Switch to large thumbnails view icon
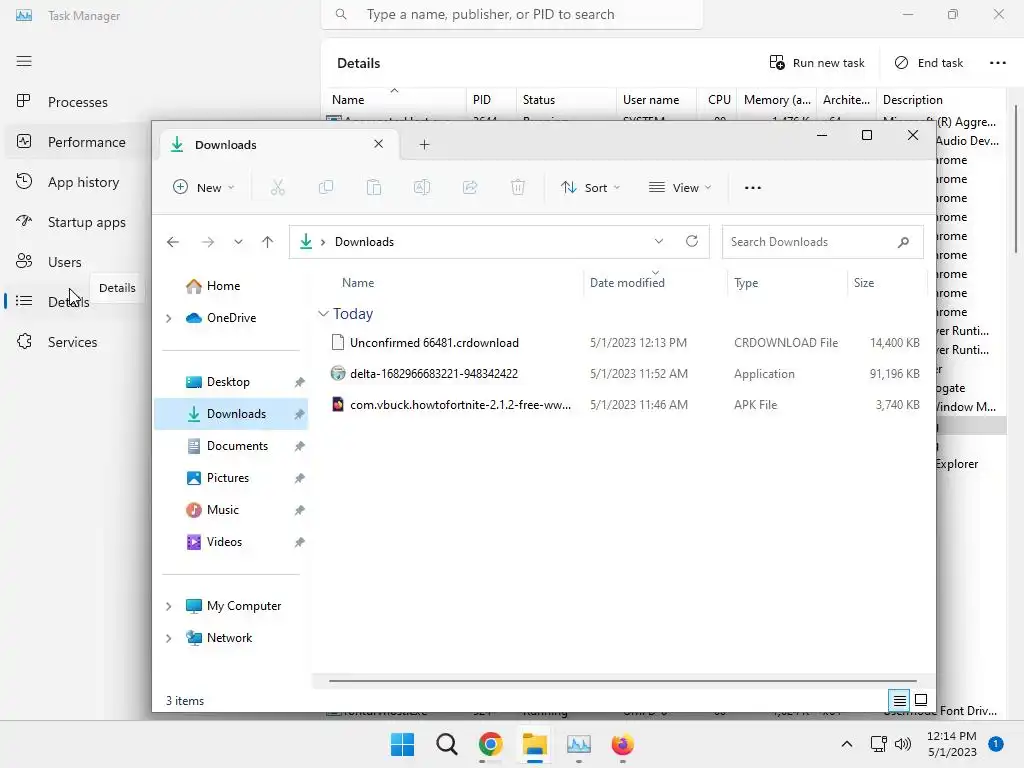The height and width of the screenshot is (768, 1024). click(x=921, y=701)
